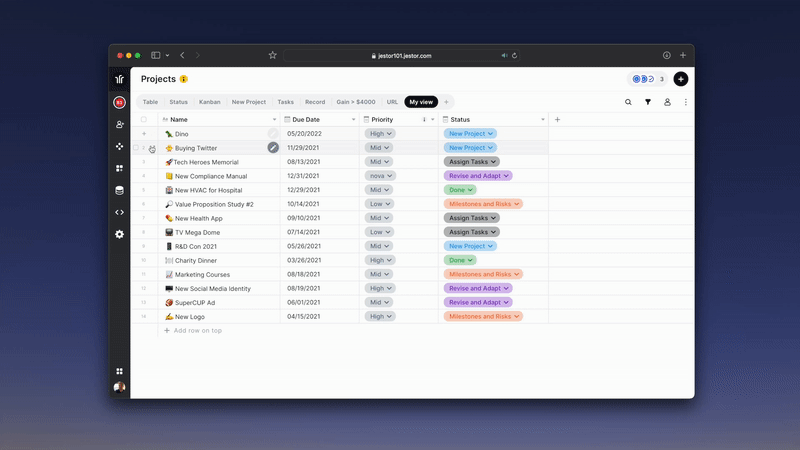Image resolution: width=800 pixels, height=450 pixels.
Task: Click the New Social Media Identity name
Action: (x=213, y=288)
